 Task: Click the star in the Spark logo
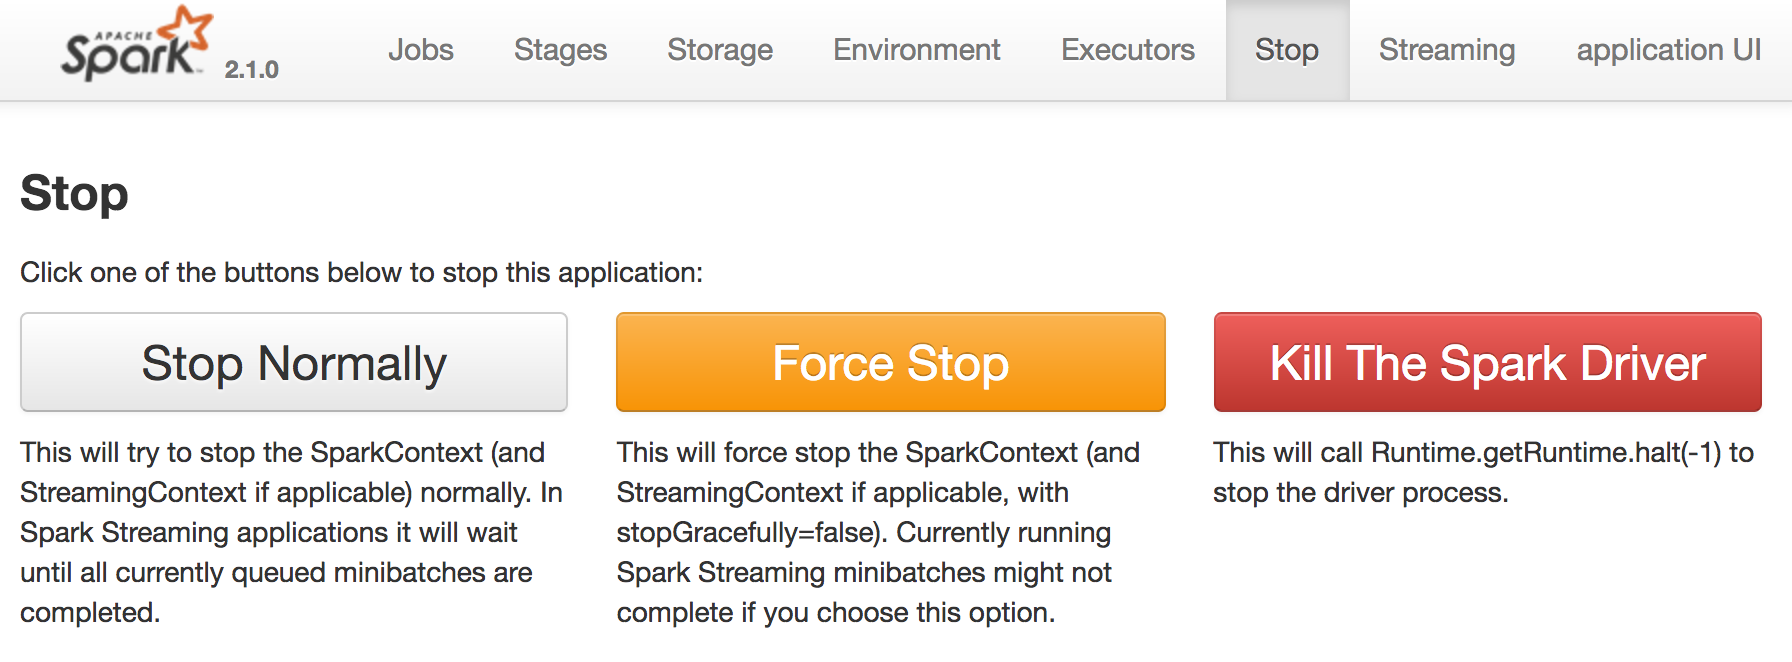(x=190, y=26)
